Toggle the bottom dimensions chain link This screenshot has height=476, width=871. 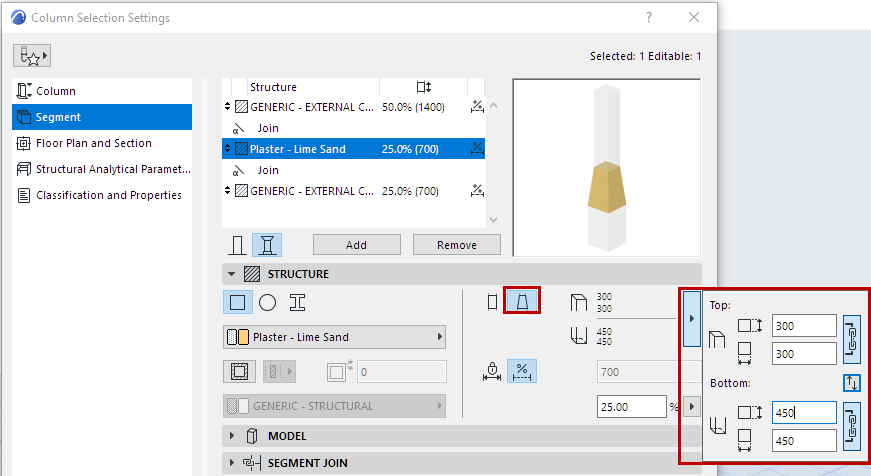click(852, 426)
